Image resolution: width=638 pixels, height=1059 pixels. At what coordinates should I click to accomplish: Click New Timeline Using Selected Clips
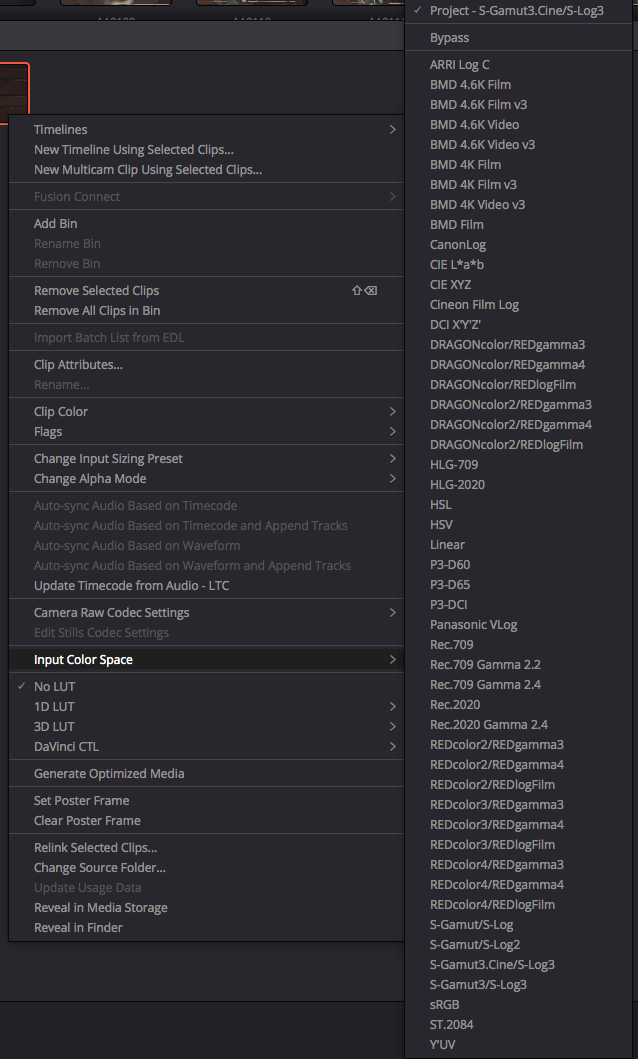pos(133,150)
